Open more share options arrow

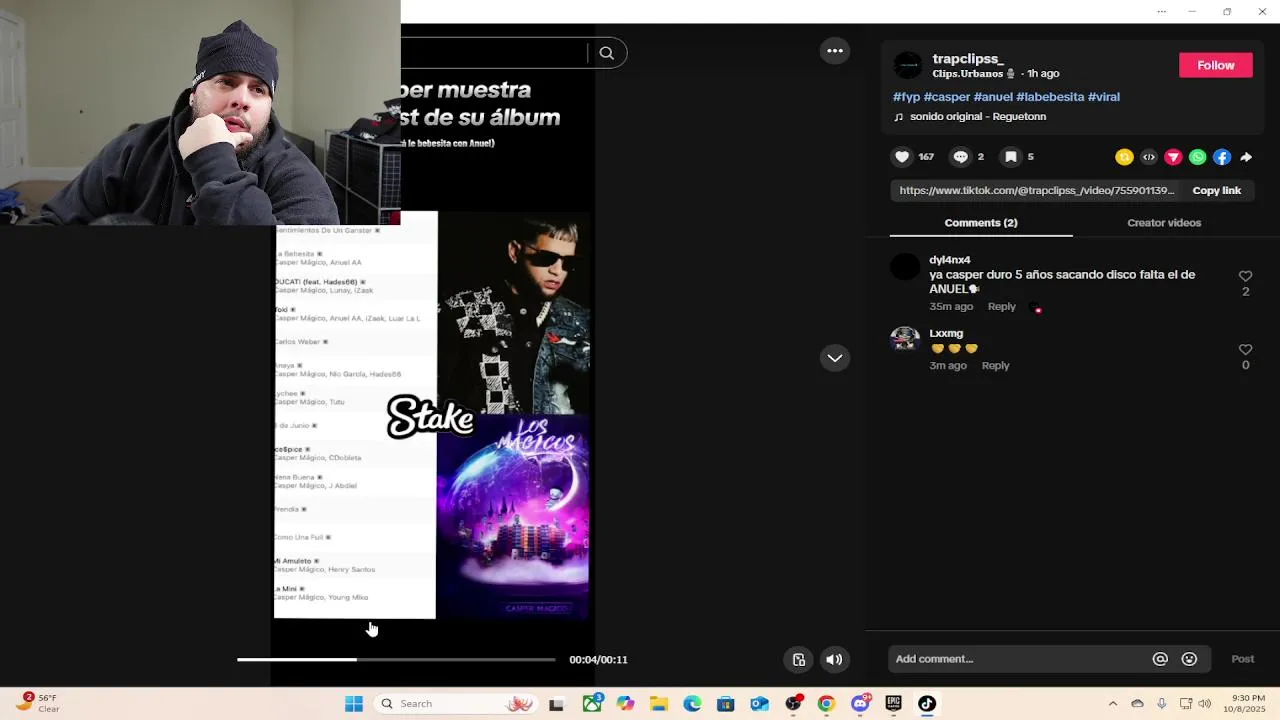[x=1246, y=157]
